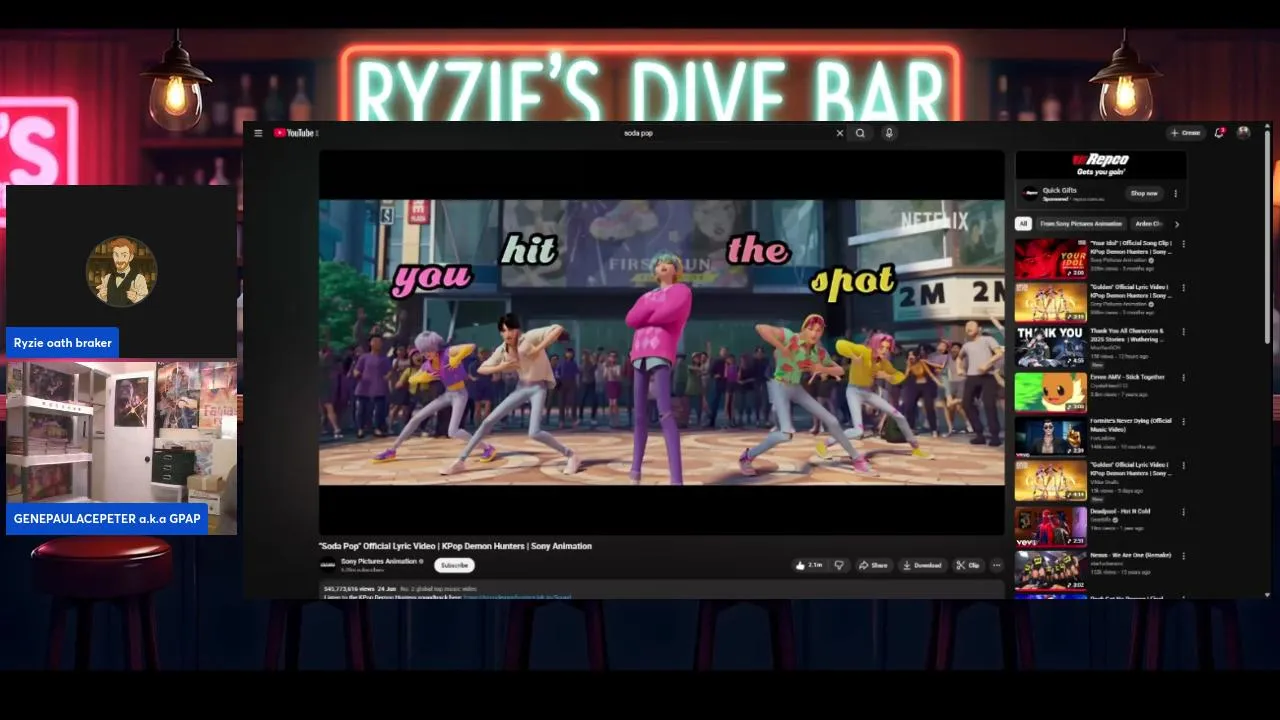Select 'From Sony Pictures Animation' chip
The height and width of the screenshot is (720, 1280).
point(1081,224)
